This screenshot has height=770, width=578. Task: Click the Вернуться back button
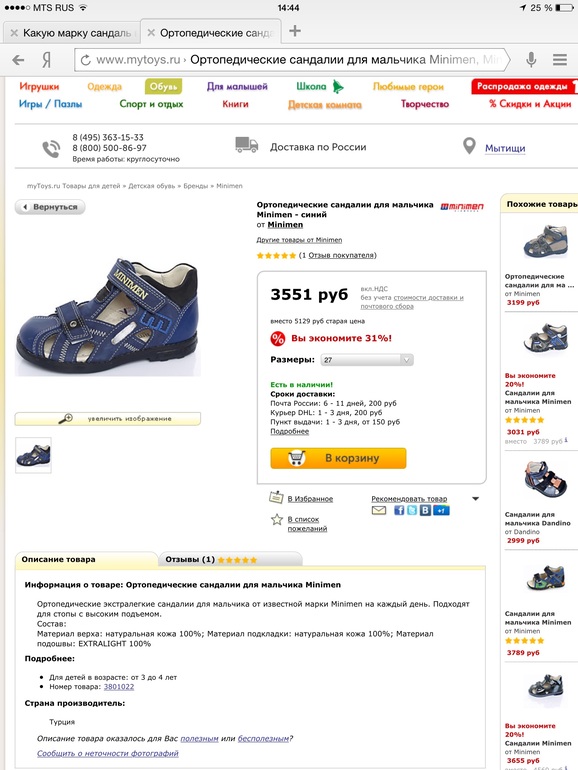[50, 207]
